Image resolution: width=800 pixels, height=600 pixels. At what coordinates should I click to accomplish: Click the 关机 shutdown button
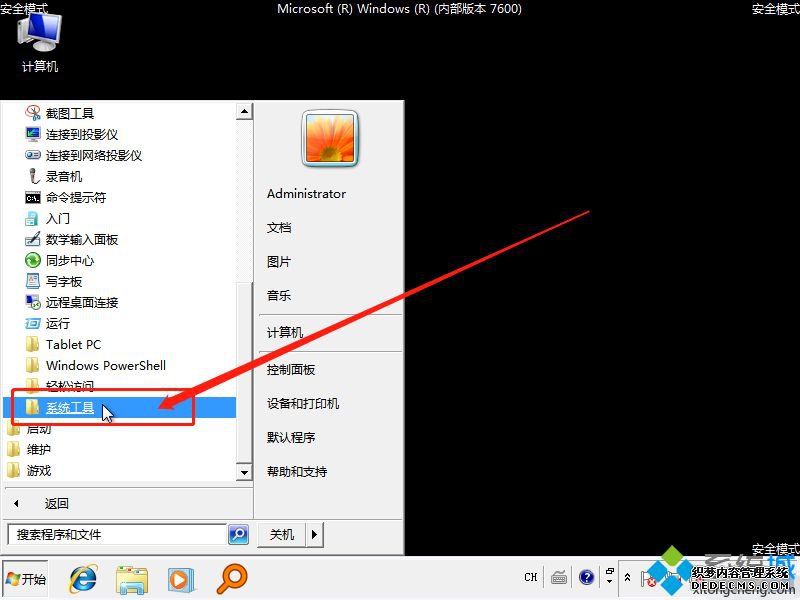(x=282, y=535)
